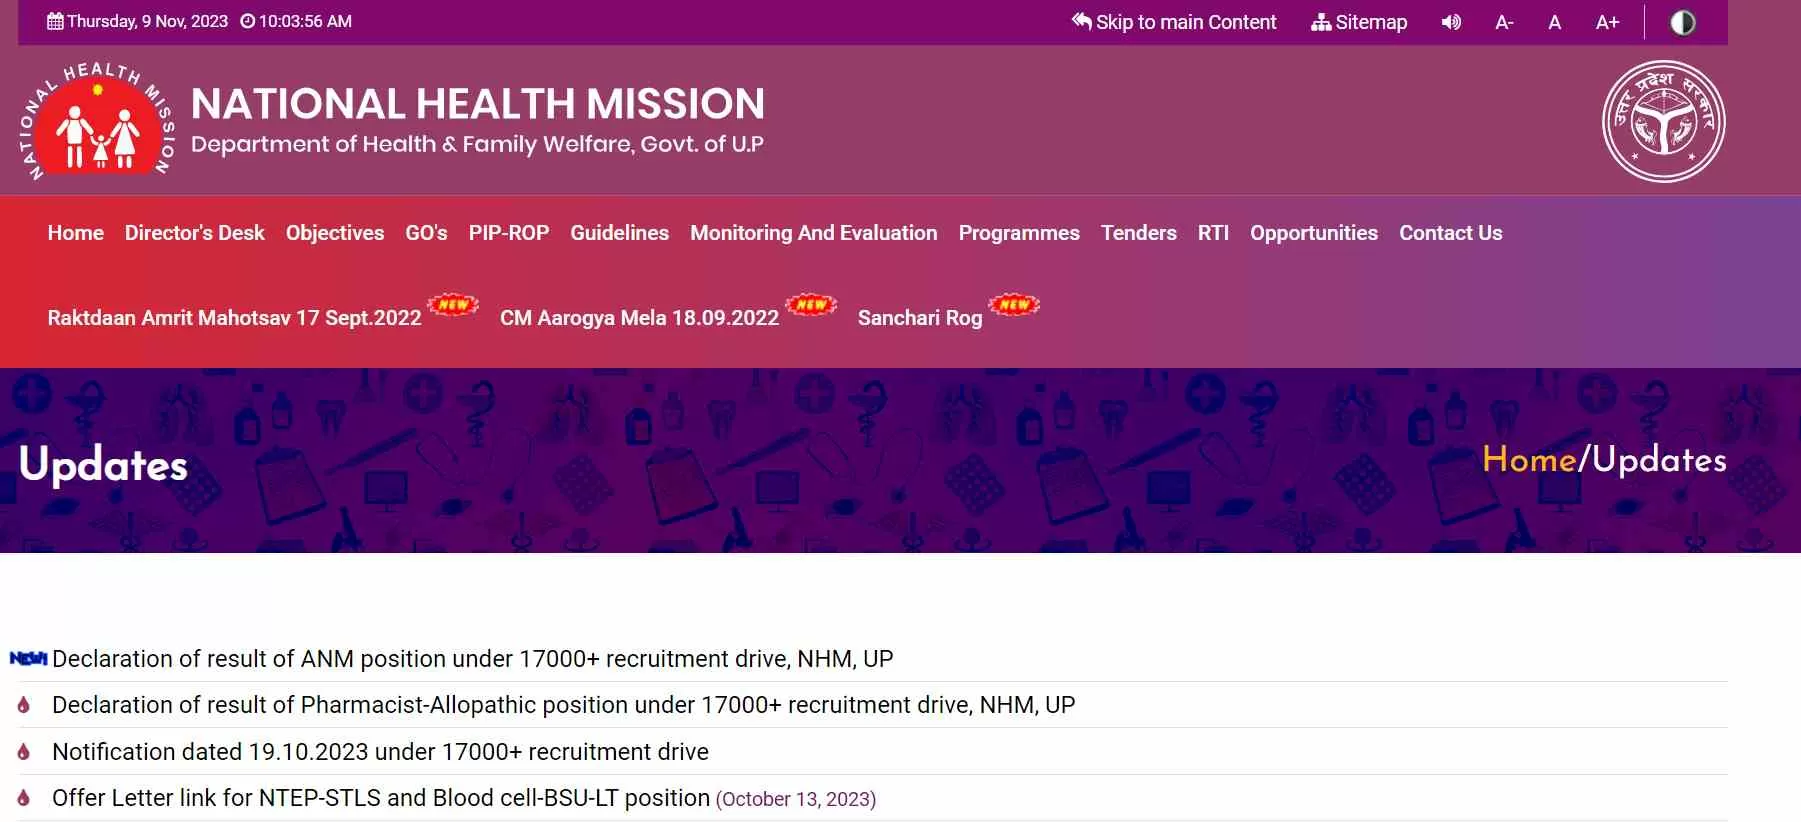
Task: Open the Programmes menu item
Action: (x=1019, y=233)
